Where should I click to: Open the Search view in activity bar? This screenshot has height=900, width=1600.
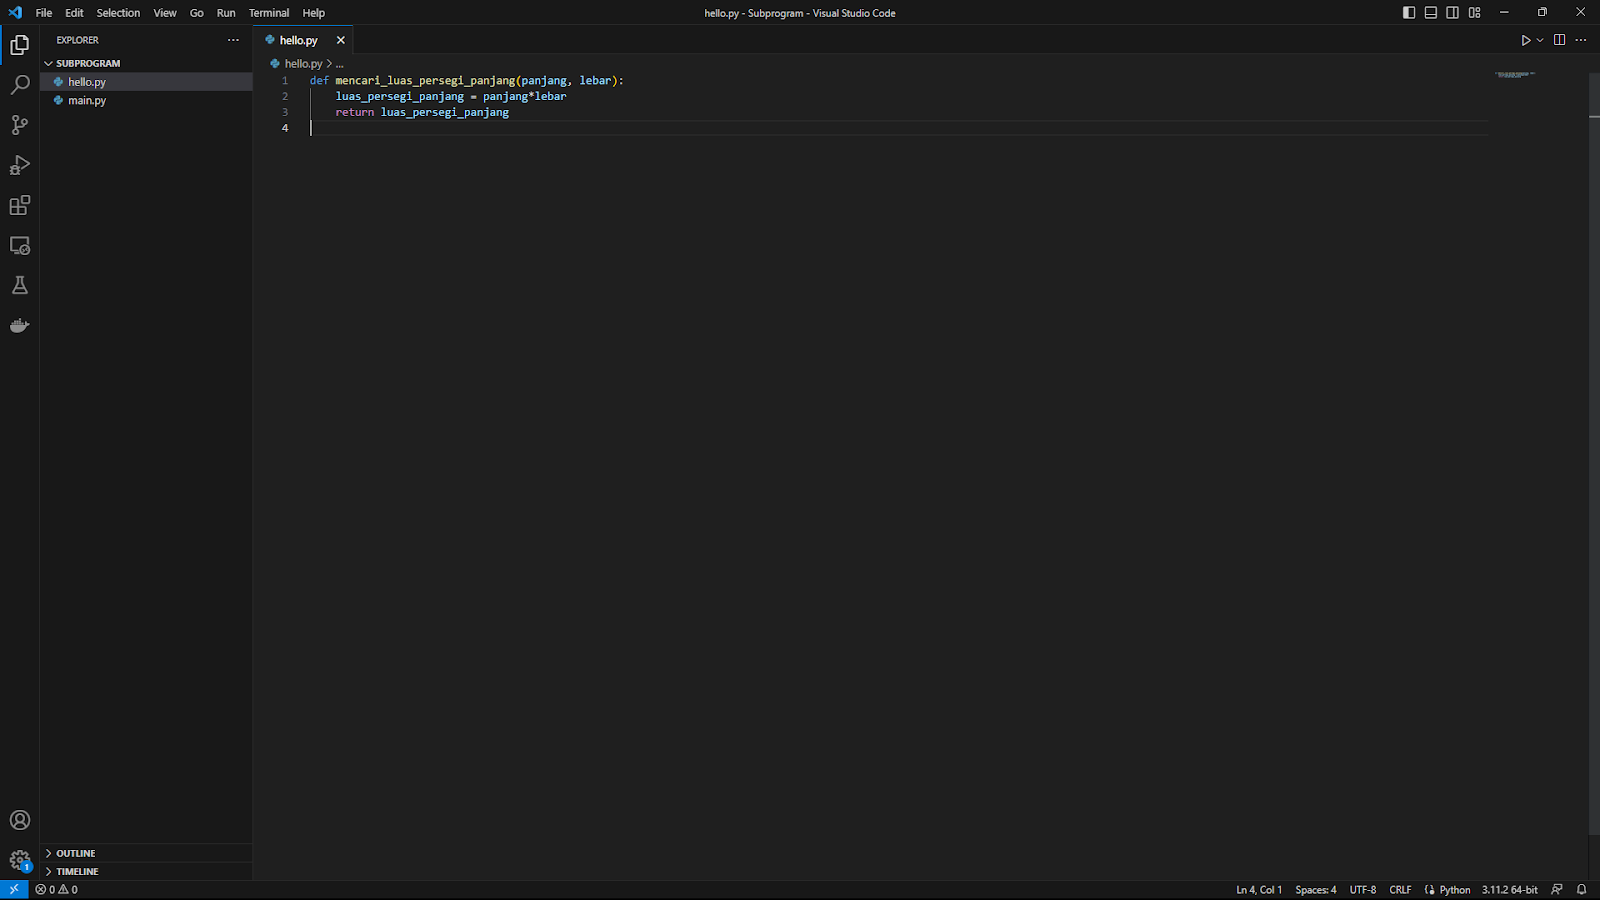tap(20, 85)
